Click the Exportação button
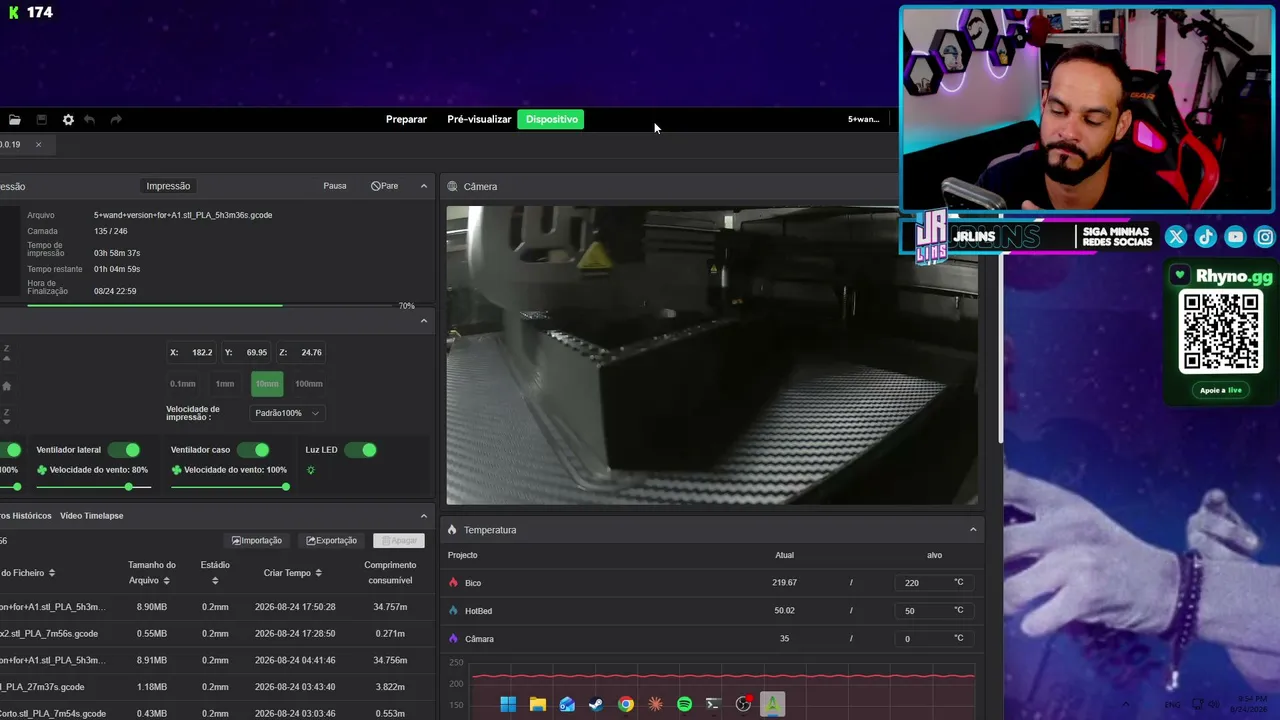Viewport: 1280px width, 720px height. tap(332, 541)
